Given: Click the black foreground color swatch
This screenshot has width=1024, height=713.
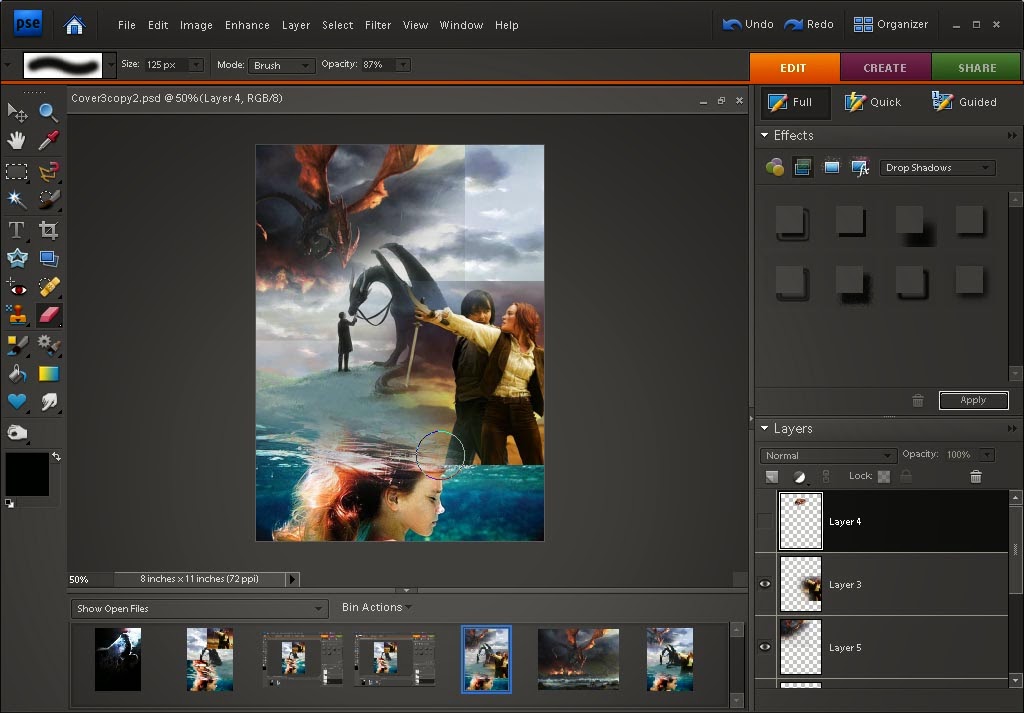Looking at the screenshot, I should [x=27, y=475].
